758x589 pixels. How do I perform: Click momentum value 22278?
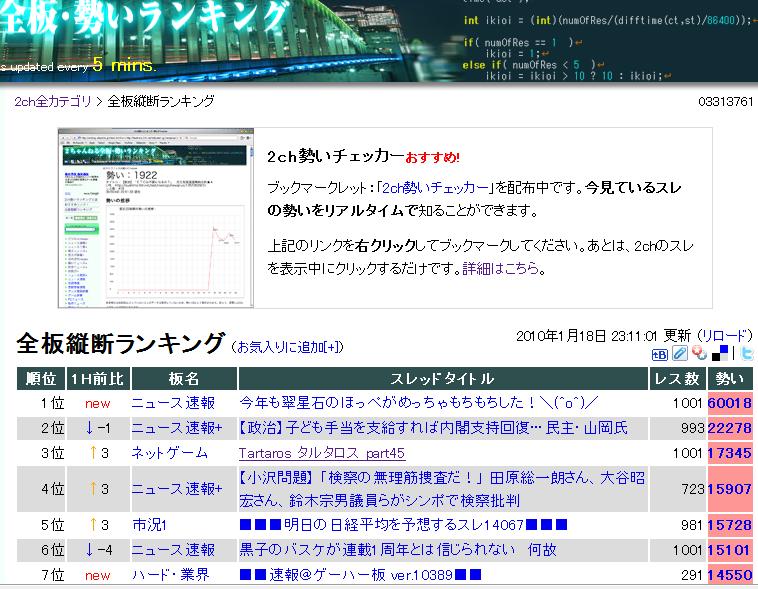coord(730,428)
